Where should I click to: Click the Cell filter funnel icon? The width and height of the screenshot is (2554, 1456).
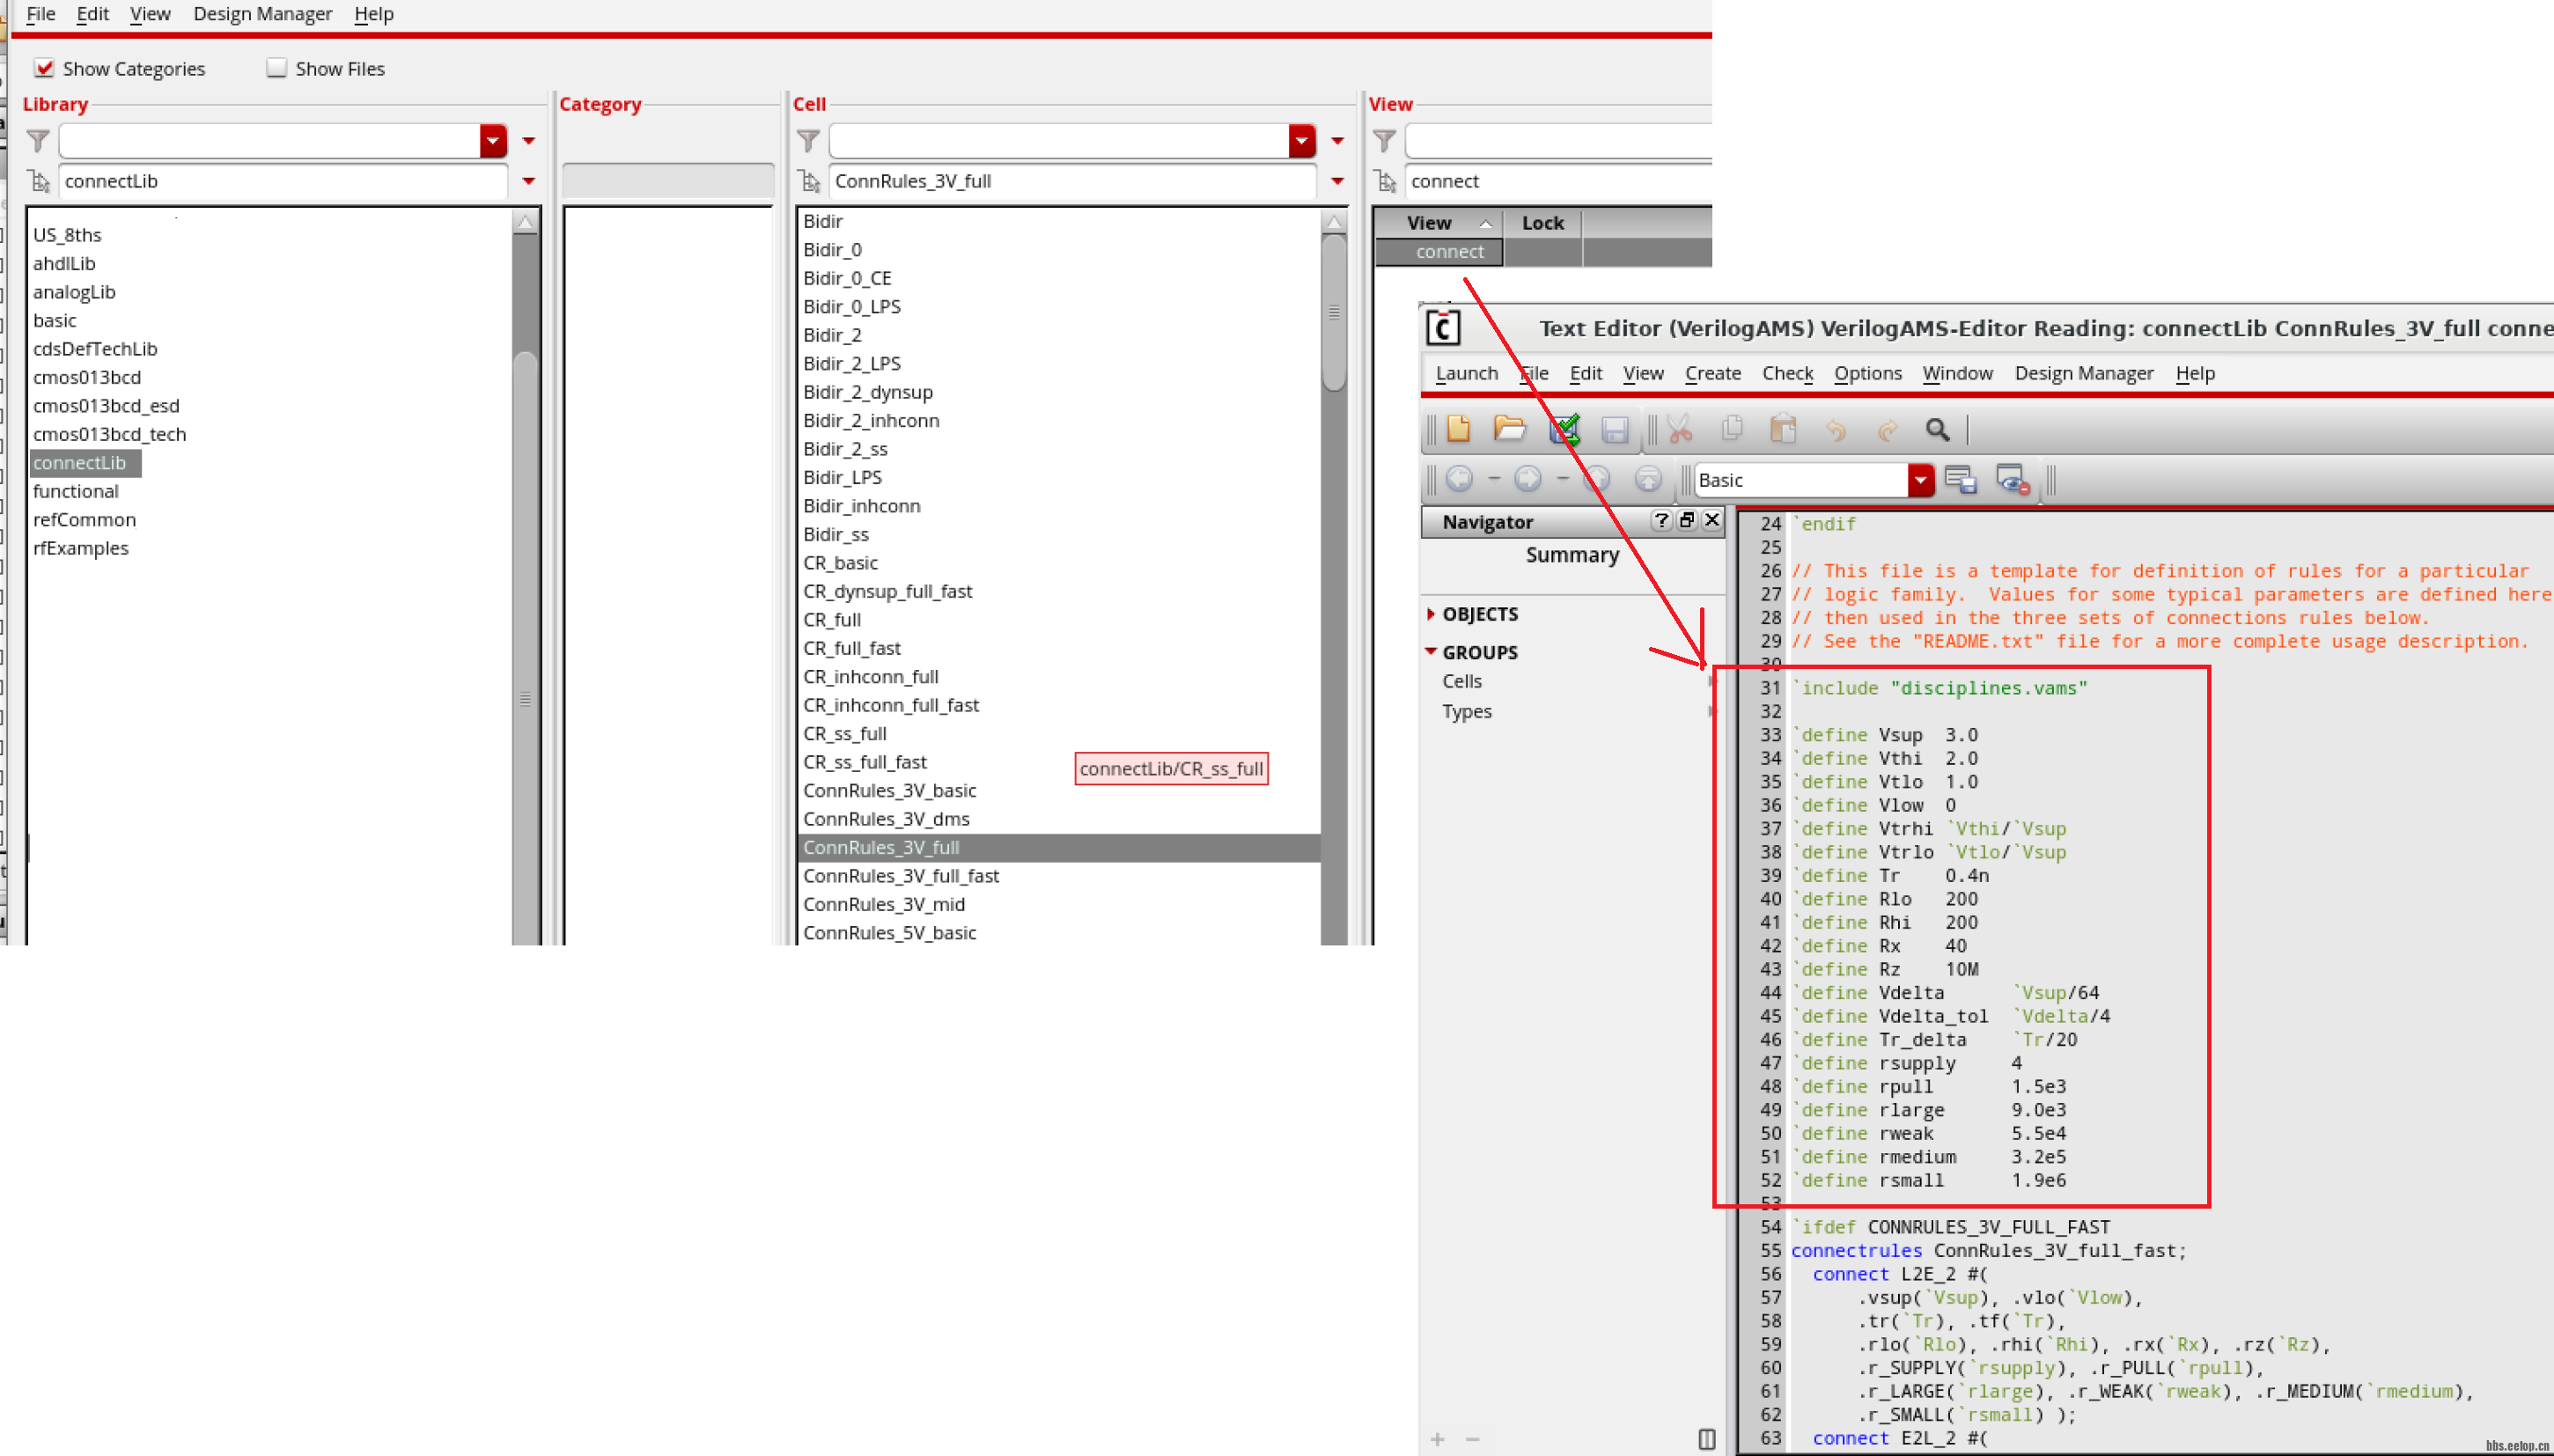808,141
